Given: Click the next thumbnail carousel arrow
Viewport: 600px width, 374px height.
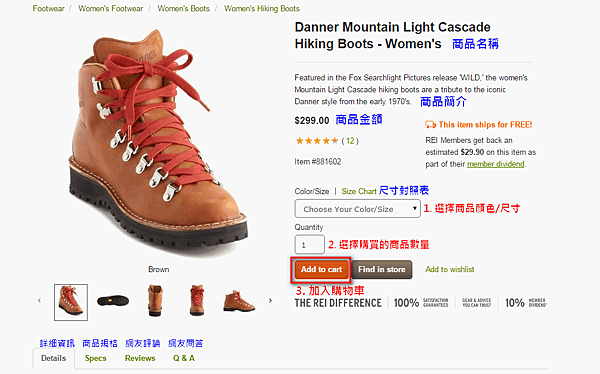Looking at the screenshot, I should pos(270,301).
